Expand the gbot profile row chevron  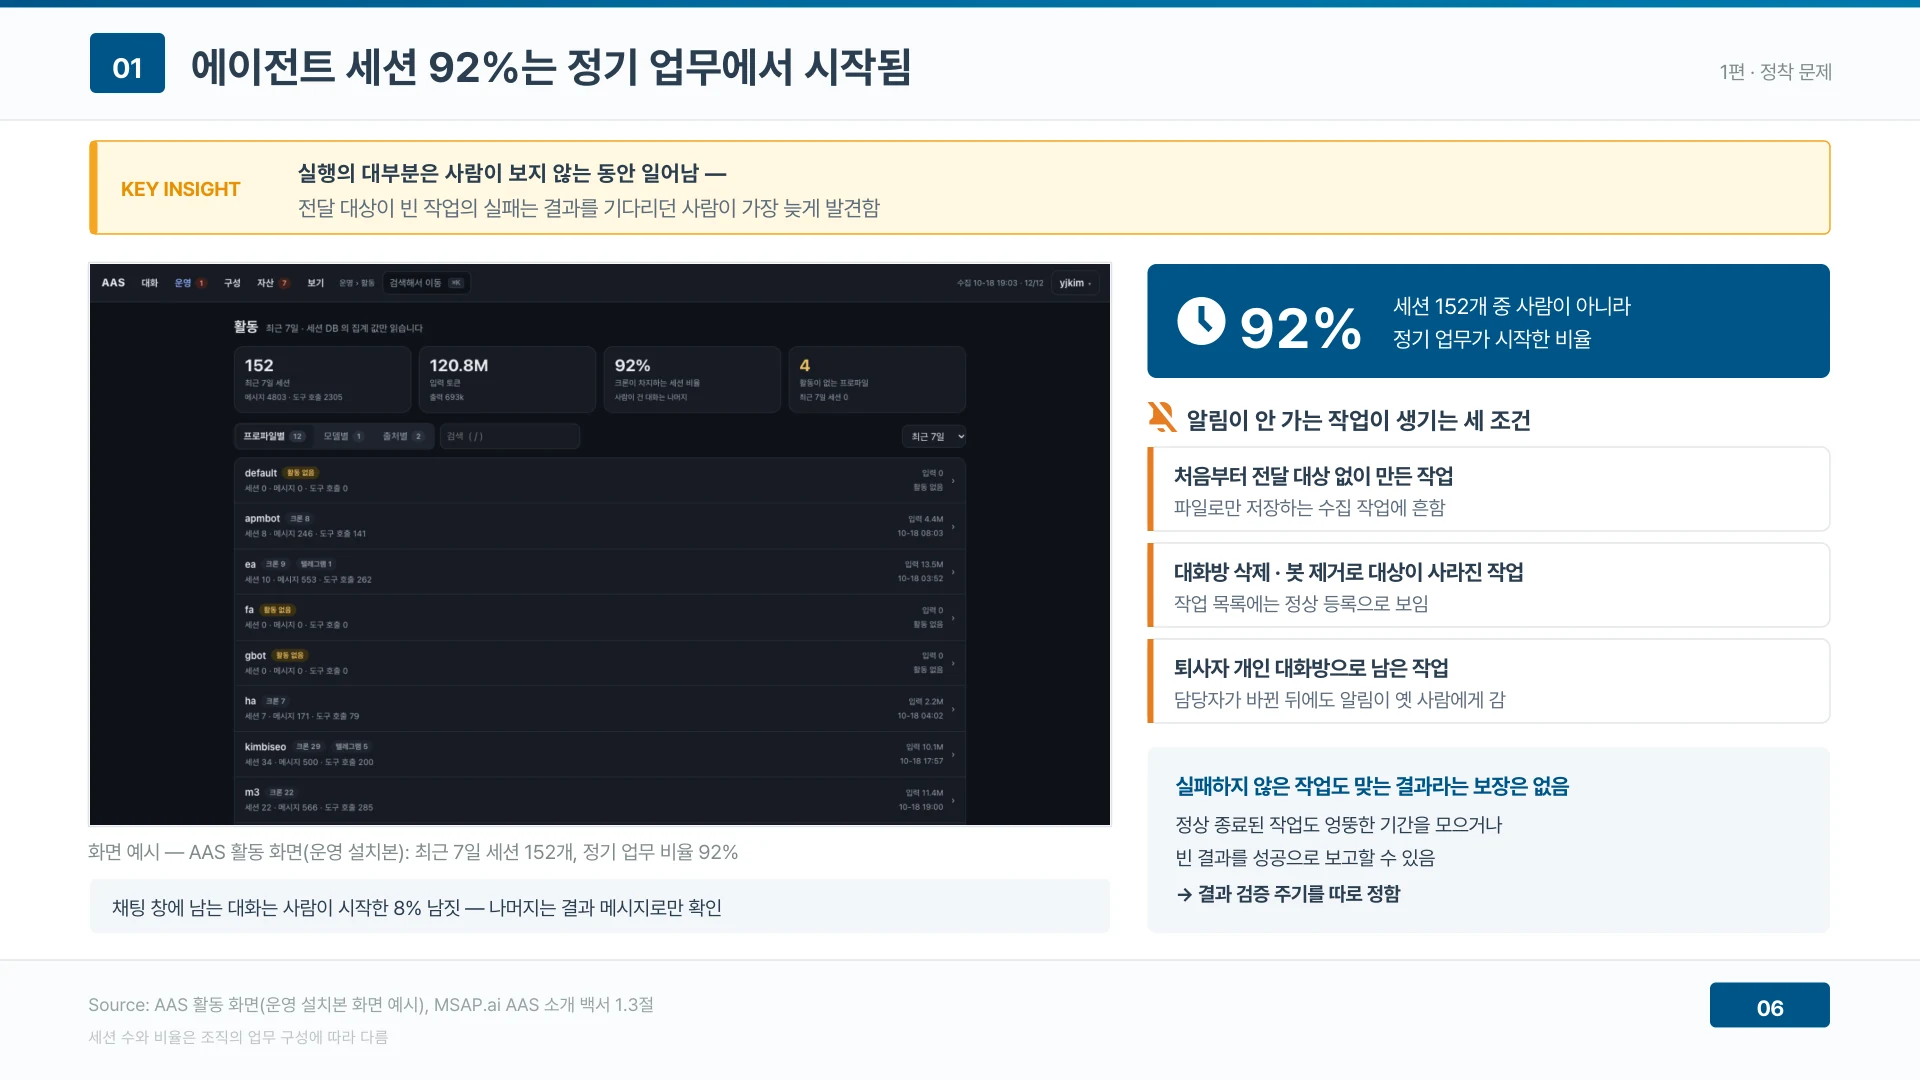pos(953,663)
